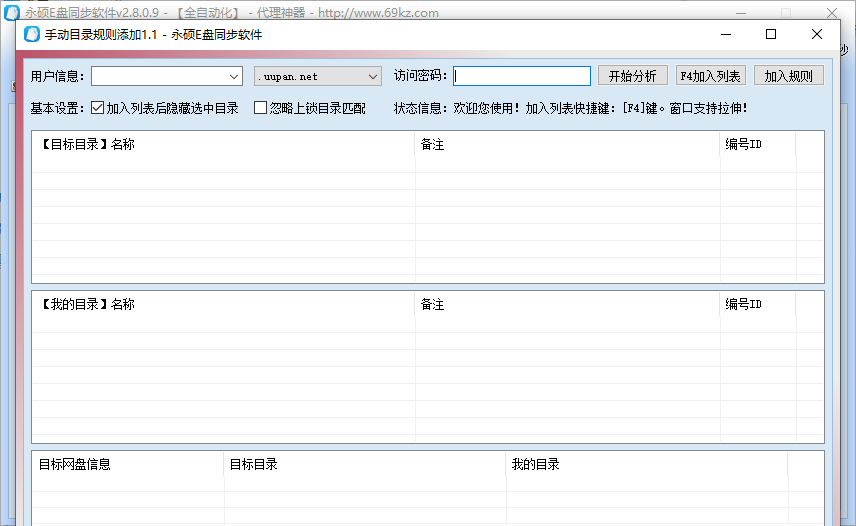856x526 pixels.
Task: Click the 加入规则 button
Action: (788, 76)
